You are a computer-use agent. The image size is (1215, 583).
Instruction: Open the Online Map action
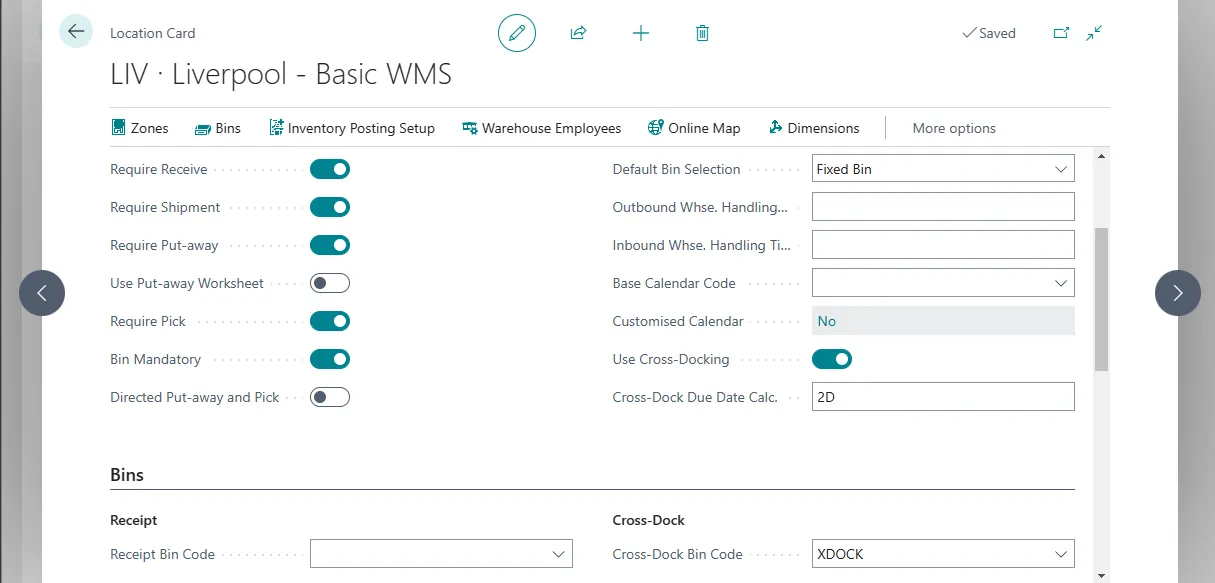coord(694,128)
